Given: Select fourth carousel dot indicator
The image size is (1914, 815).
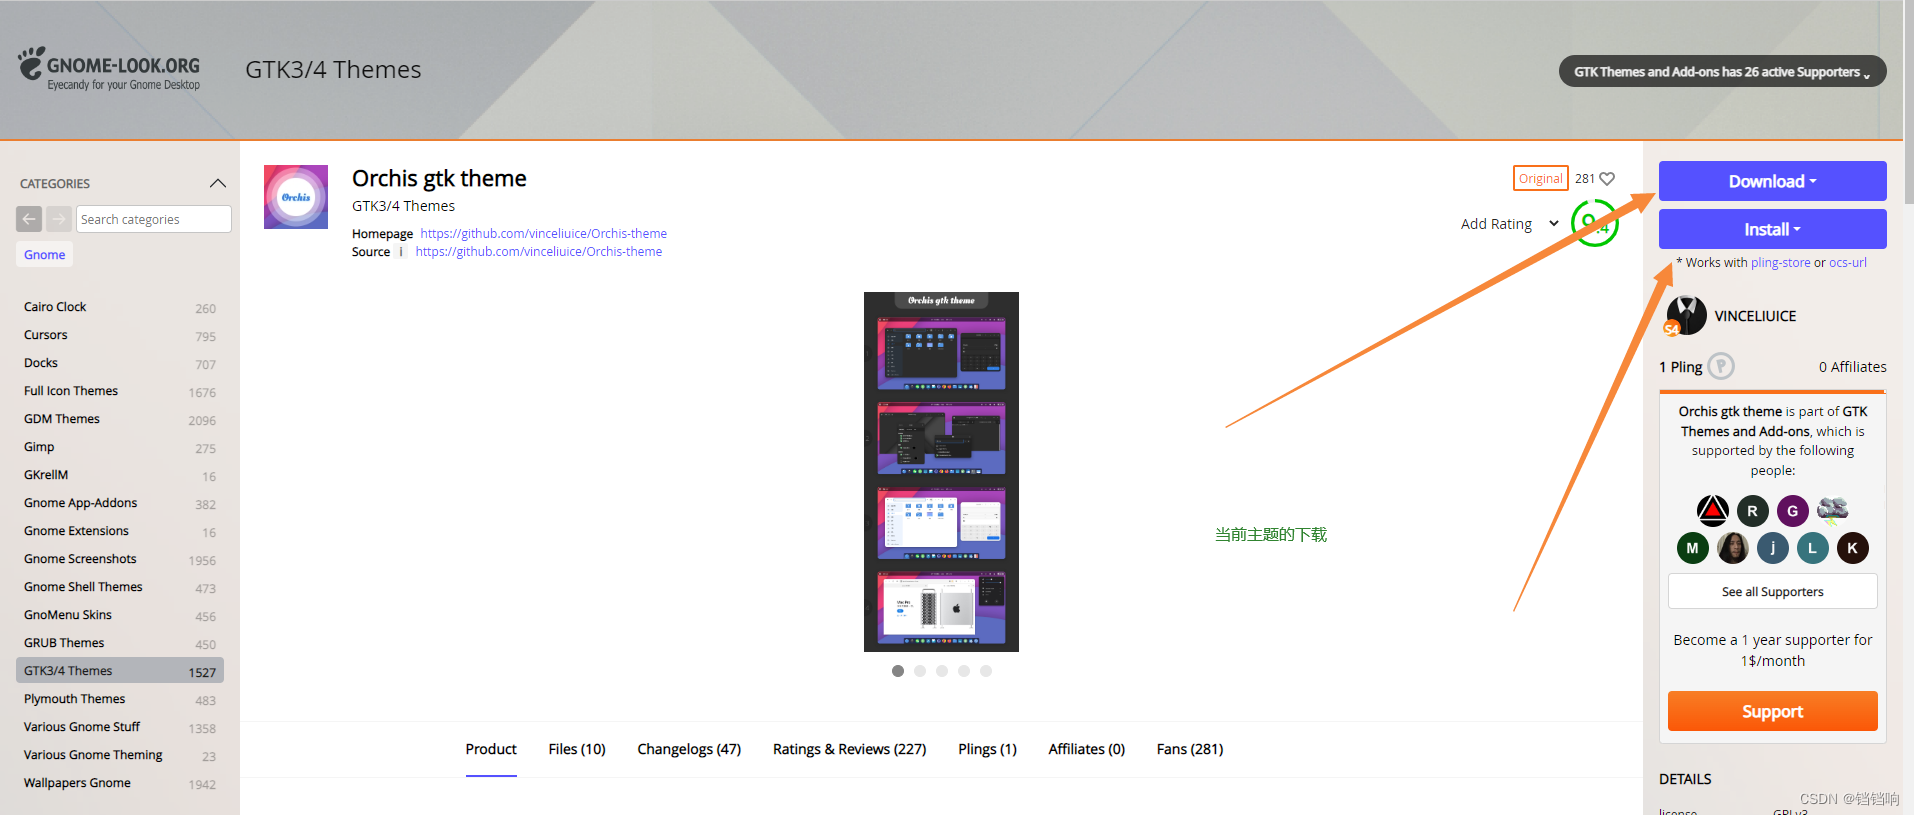Looking at the screenshot, I should pyautogui.click(x=964, y=671).
